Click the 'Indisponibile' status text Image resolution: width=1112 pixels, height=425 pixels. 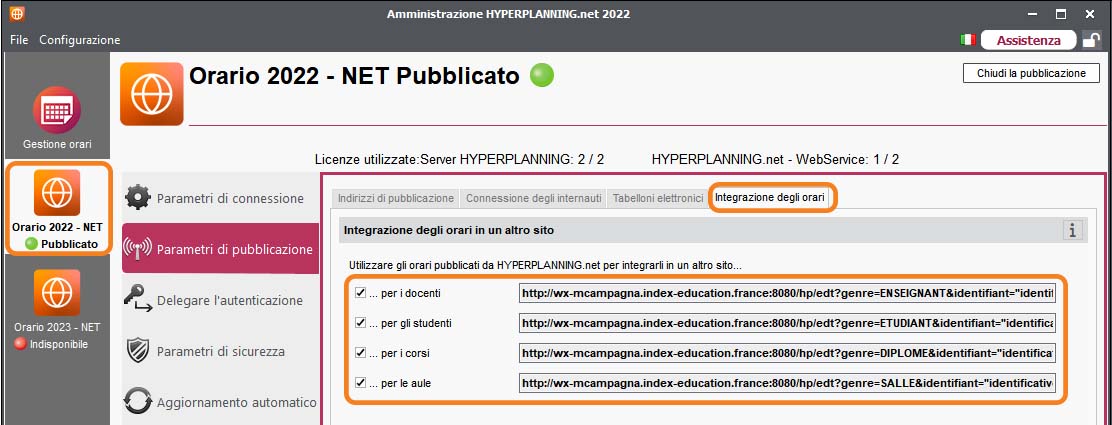tap(59, 344)
